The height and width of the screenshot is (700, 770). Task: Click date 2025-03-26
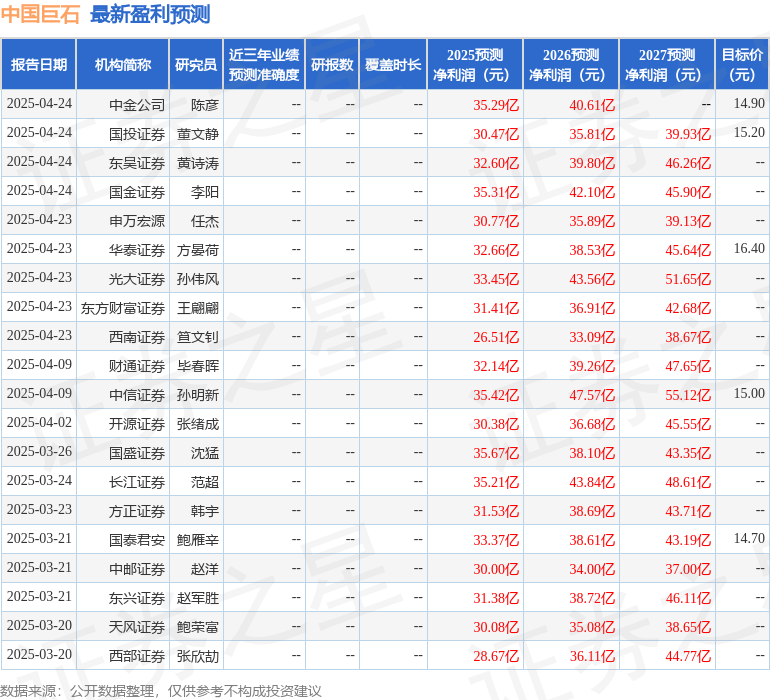click(x=39, y=451)
